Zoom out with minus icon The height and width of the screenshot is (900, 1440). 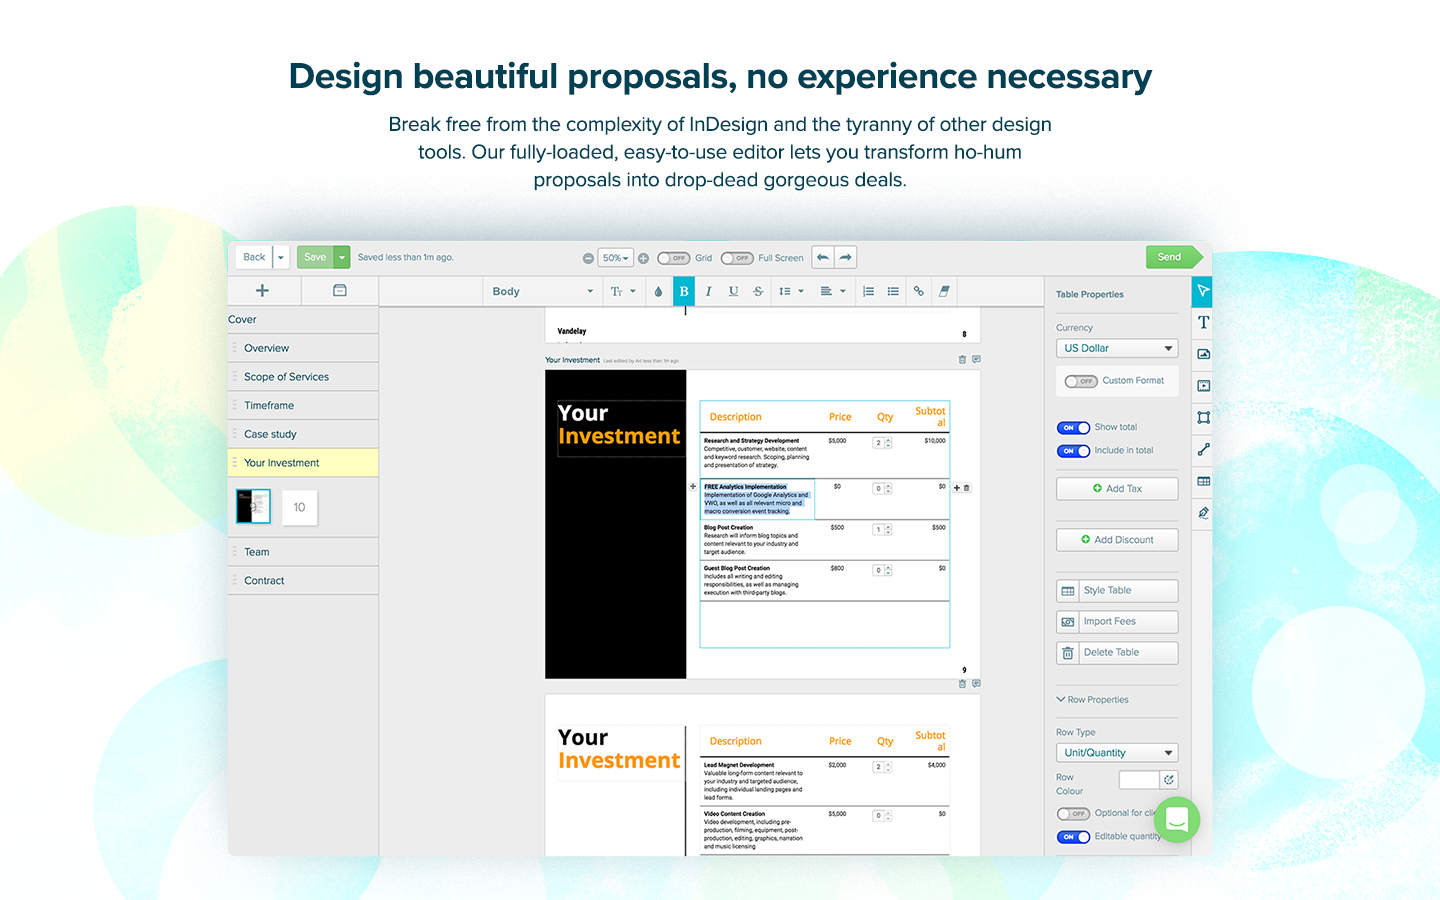[588, 258]
